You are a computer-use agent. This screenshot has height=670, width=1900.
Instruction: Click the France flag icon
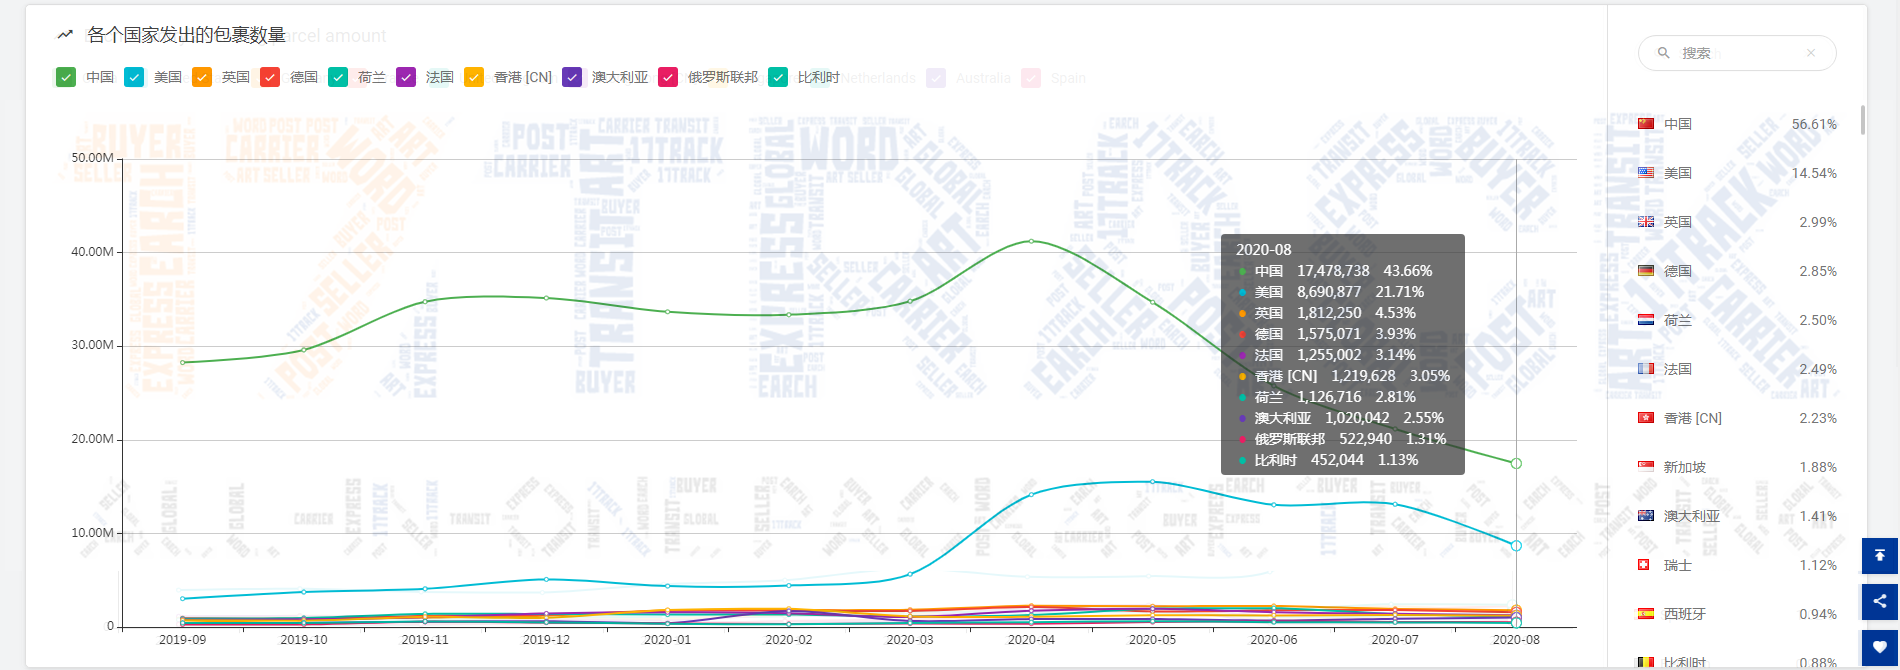[1646, 369]
